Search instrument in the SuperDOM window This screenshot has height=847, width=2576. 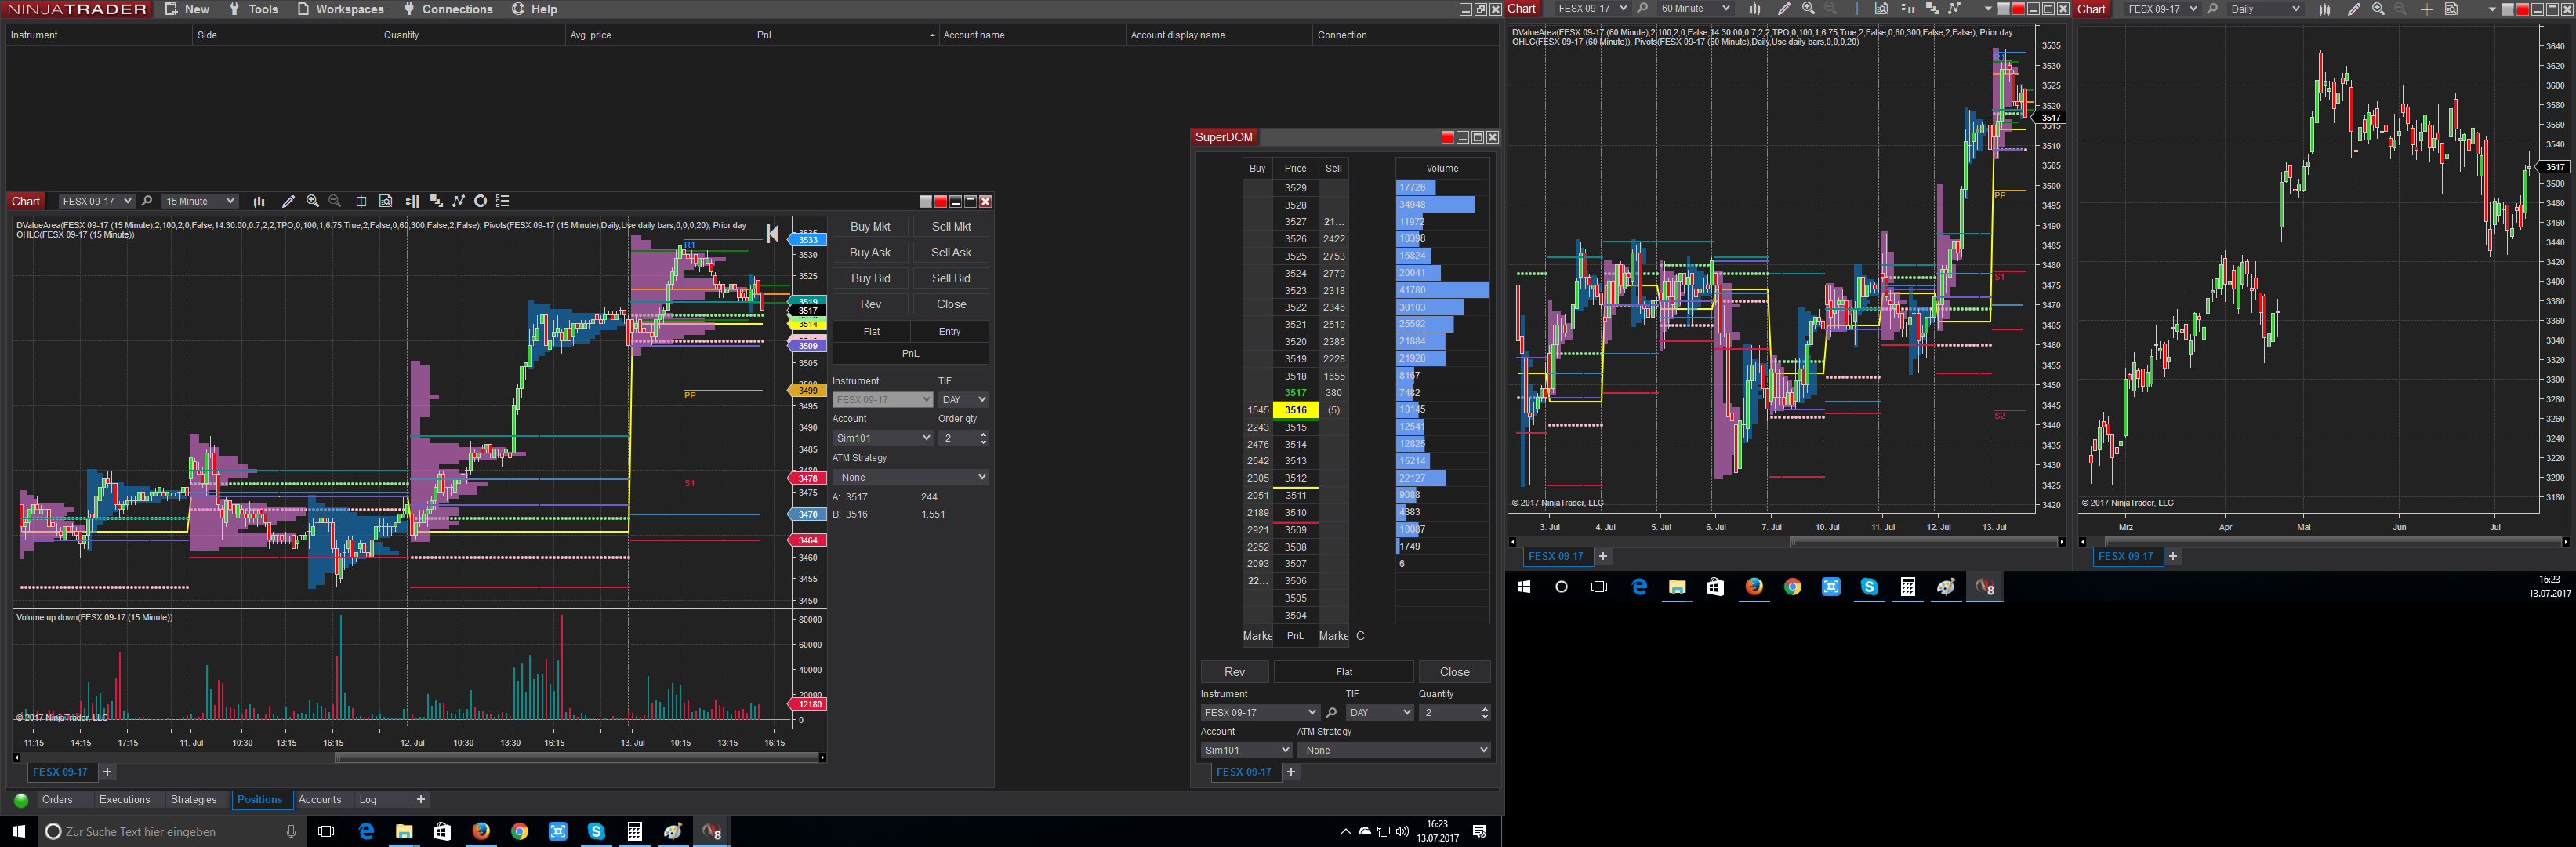[x=1331, y=713]
